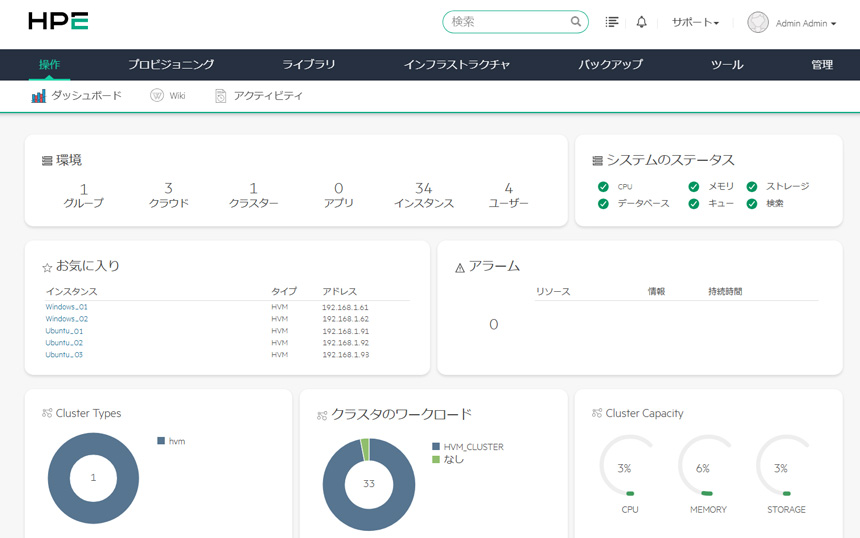Click the ストレージ status check icon
The height and width of the screenshot is (538, 860).
752,186
